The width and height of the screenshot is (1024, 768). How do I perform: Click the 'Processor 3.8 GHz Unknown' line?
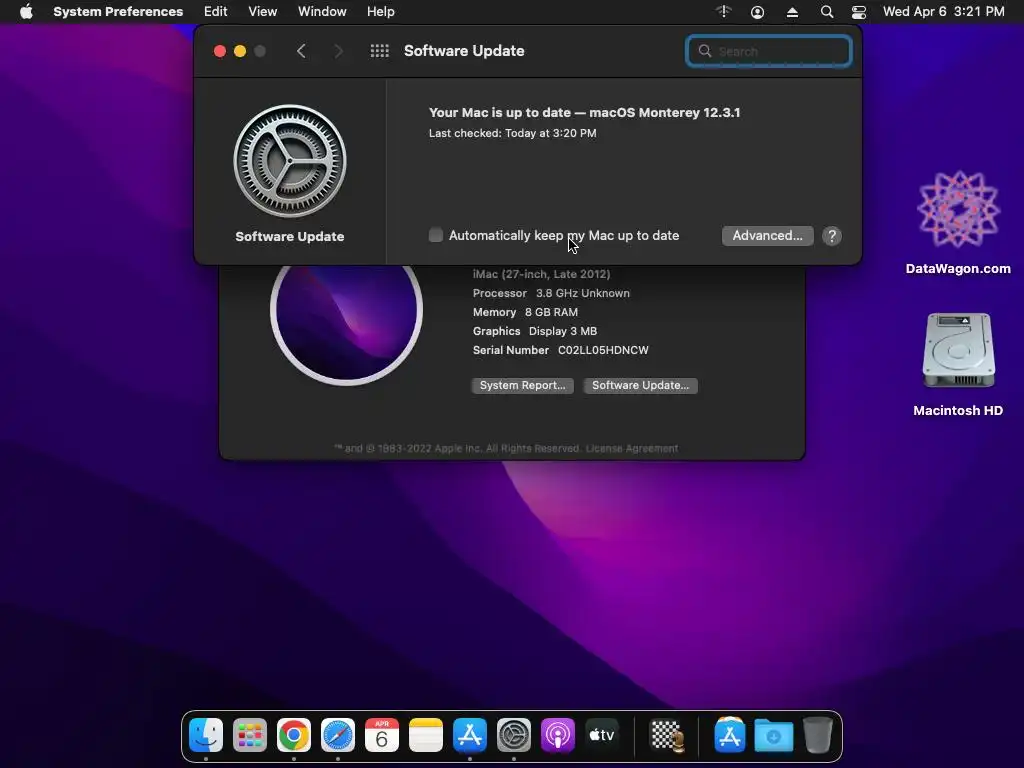551,293
